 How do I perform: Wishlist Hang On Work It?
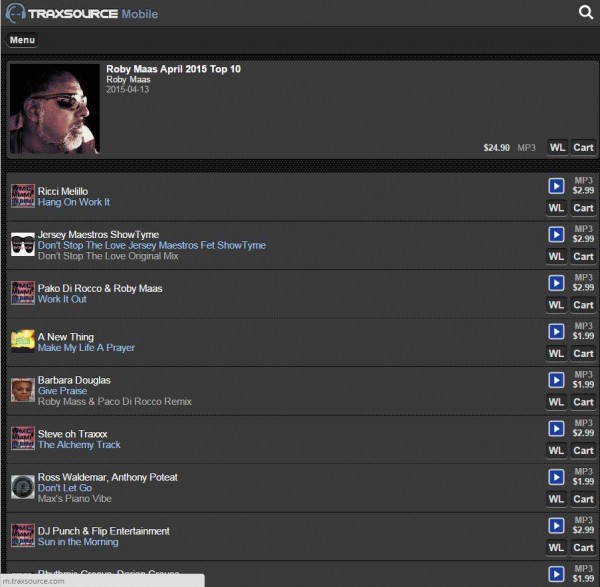click(556, 208)
